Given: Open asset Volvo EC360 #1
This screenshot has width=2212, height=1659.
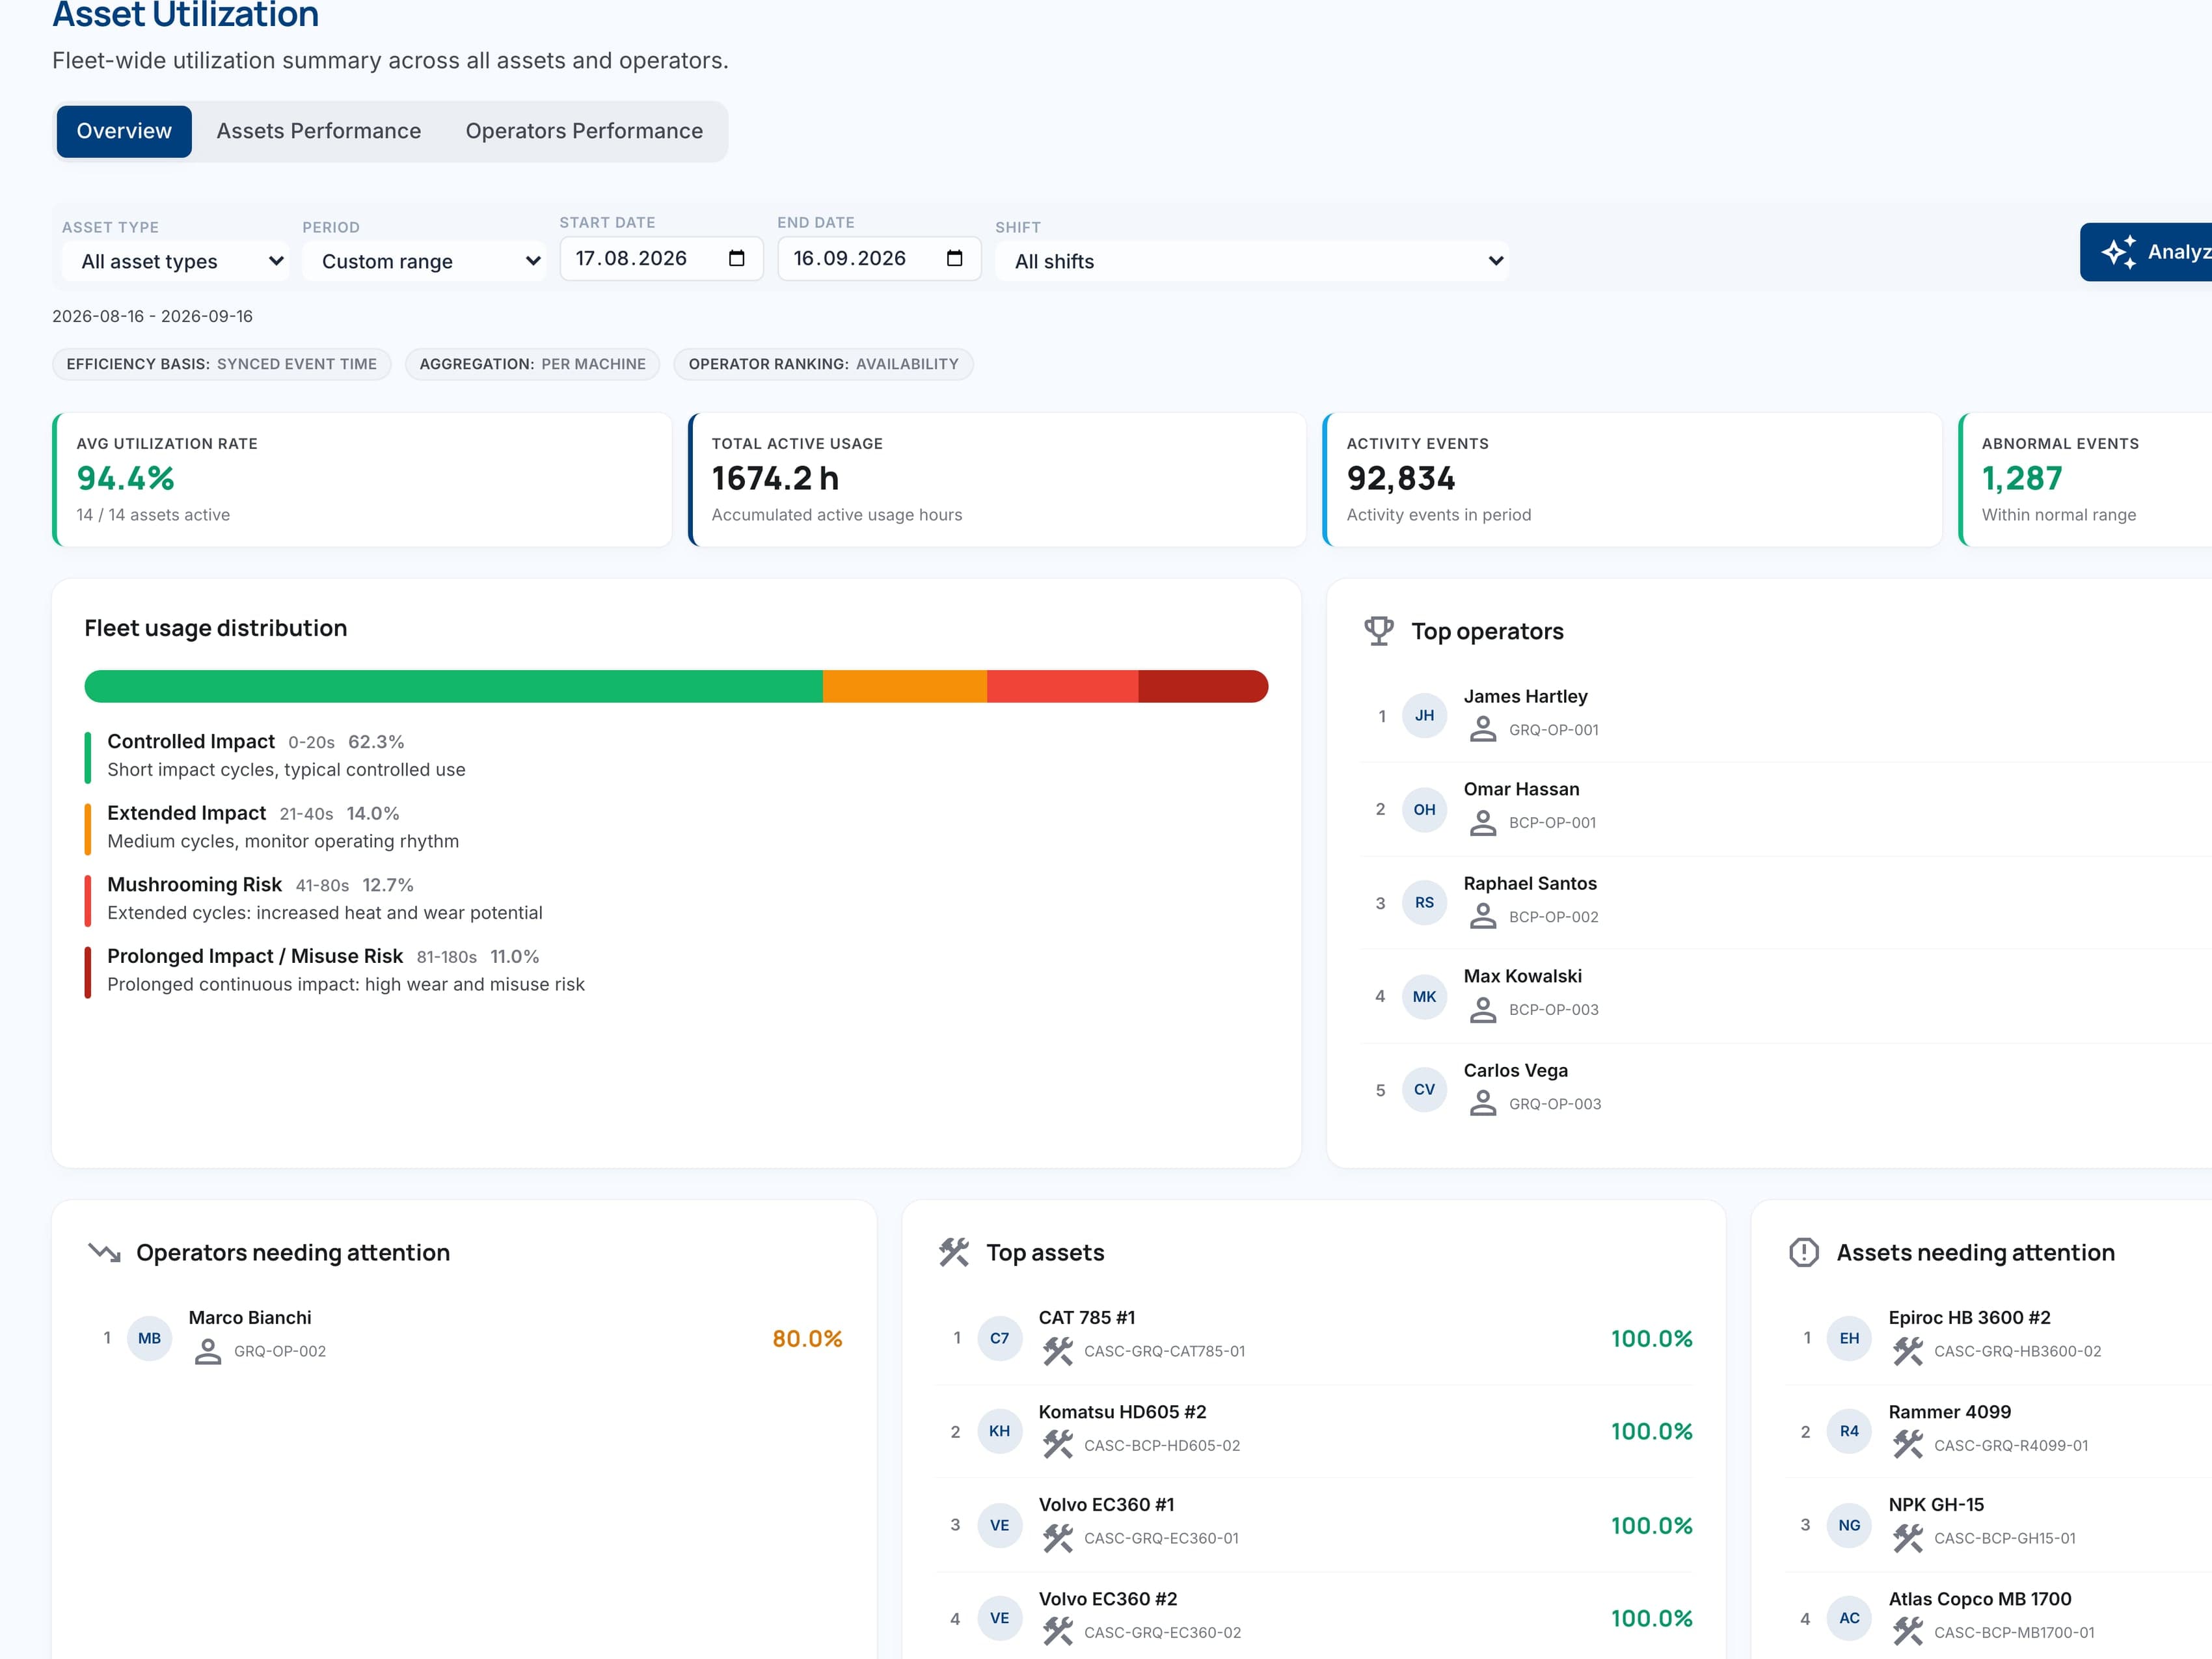Looking at the screenshot, I should 1314,1525.
